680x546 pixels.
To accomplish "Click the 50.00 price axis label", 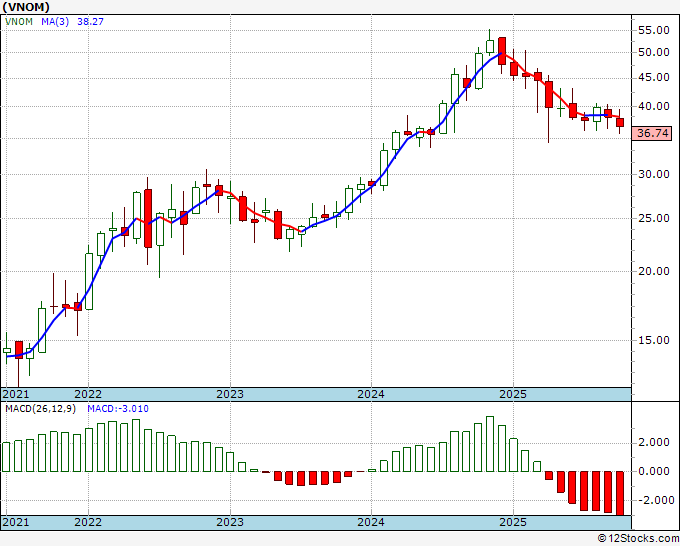I will click(654, 52).
